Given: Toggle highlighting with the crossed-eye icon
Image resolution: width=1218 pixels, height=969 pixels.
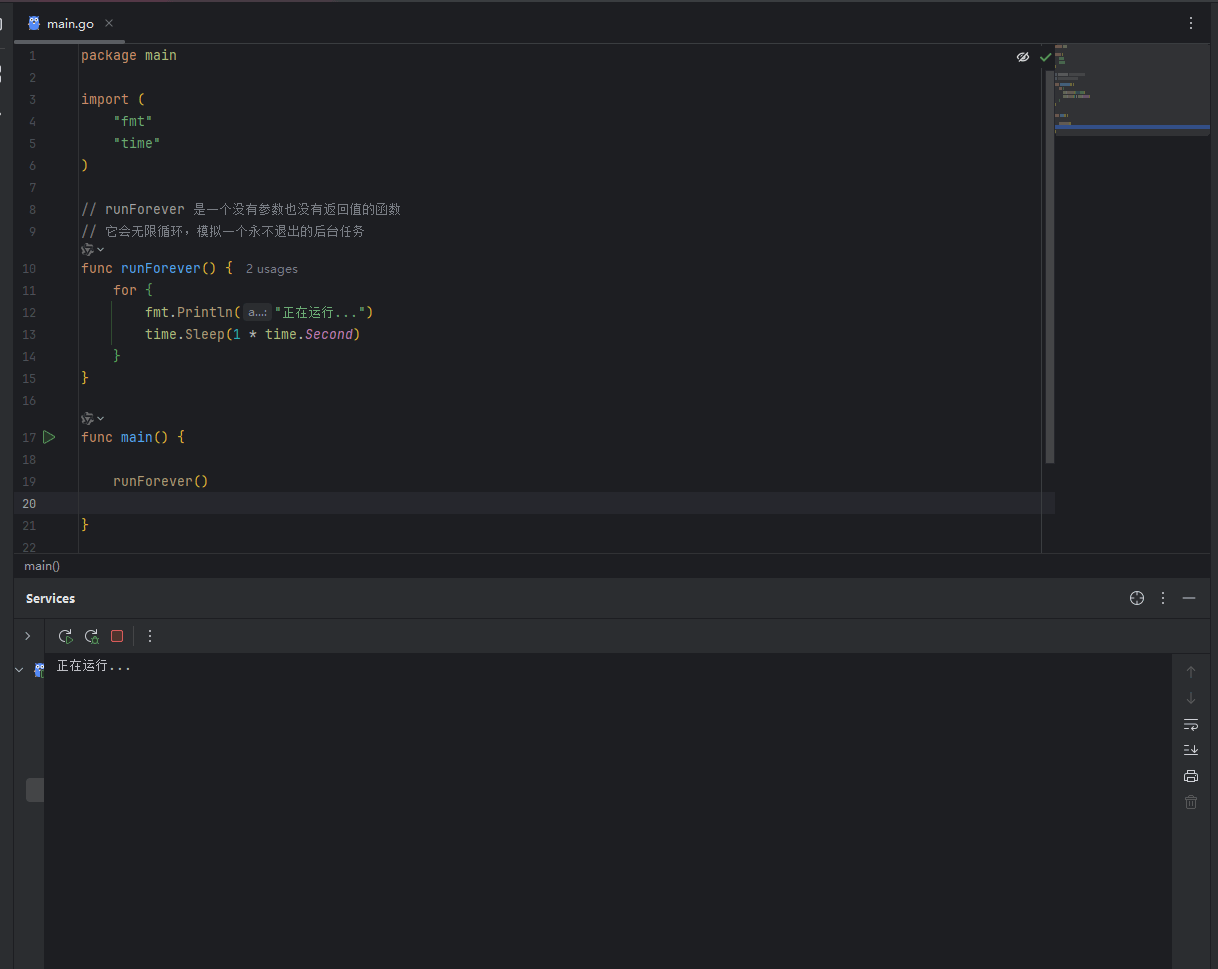Looking at the screenshot, I should pos(1023,57).
